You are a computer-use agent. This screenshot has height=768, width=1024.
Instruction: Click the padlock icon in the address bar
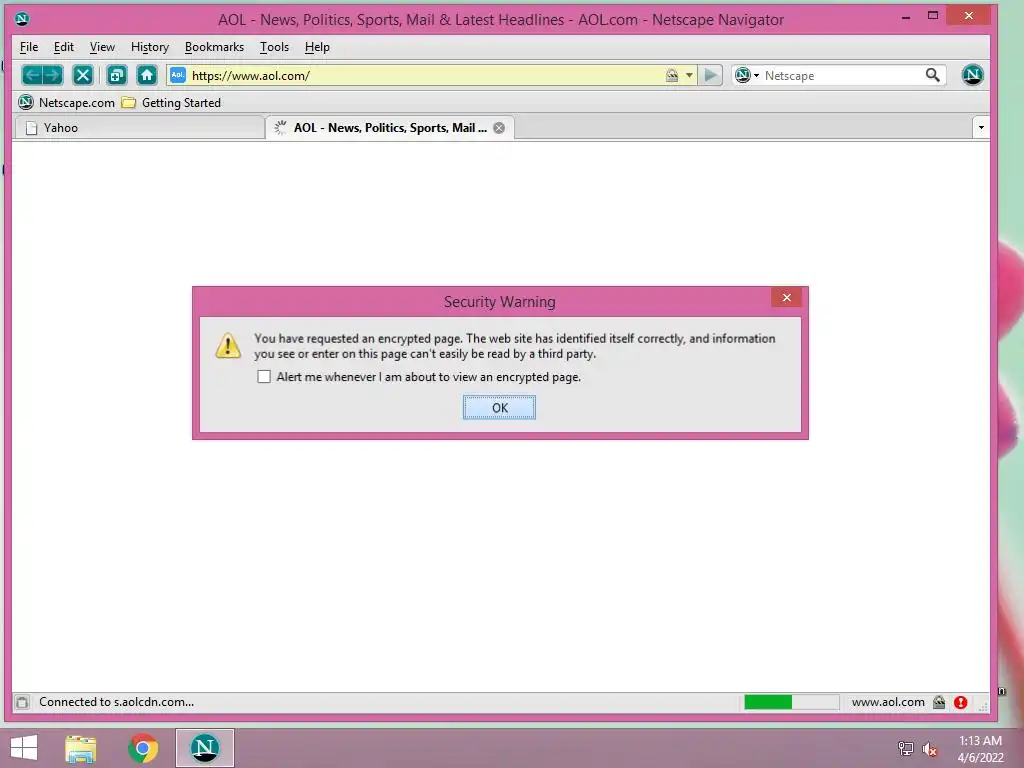[671, 75]
